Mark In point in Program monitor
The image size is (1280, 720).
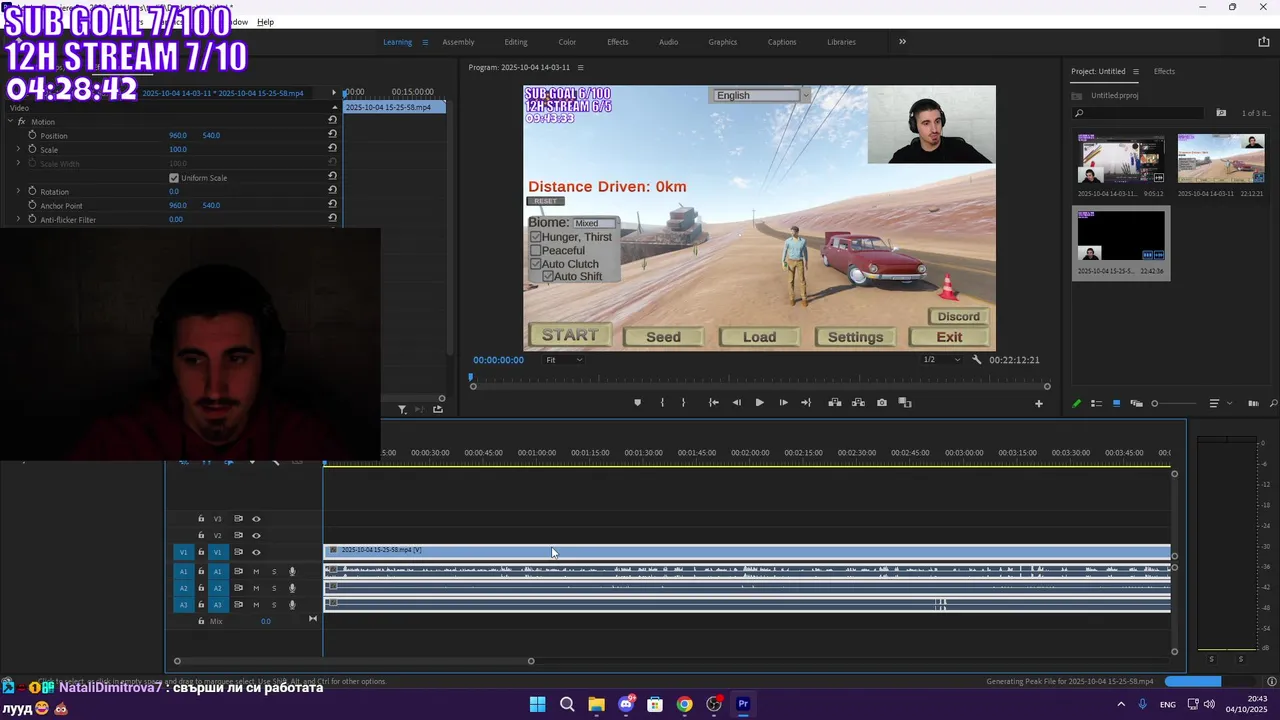click(x=662, y=403)
